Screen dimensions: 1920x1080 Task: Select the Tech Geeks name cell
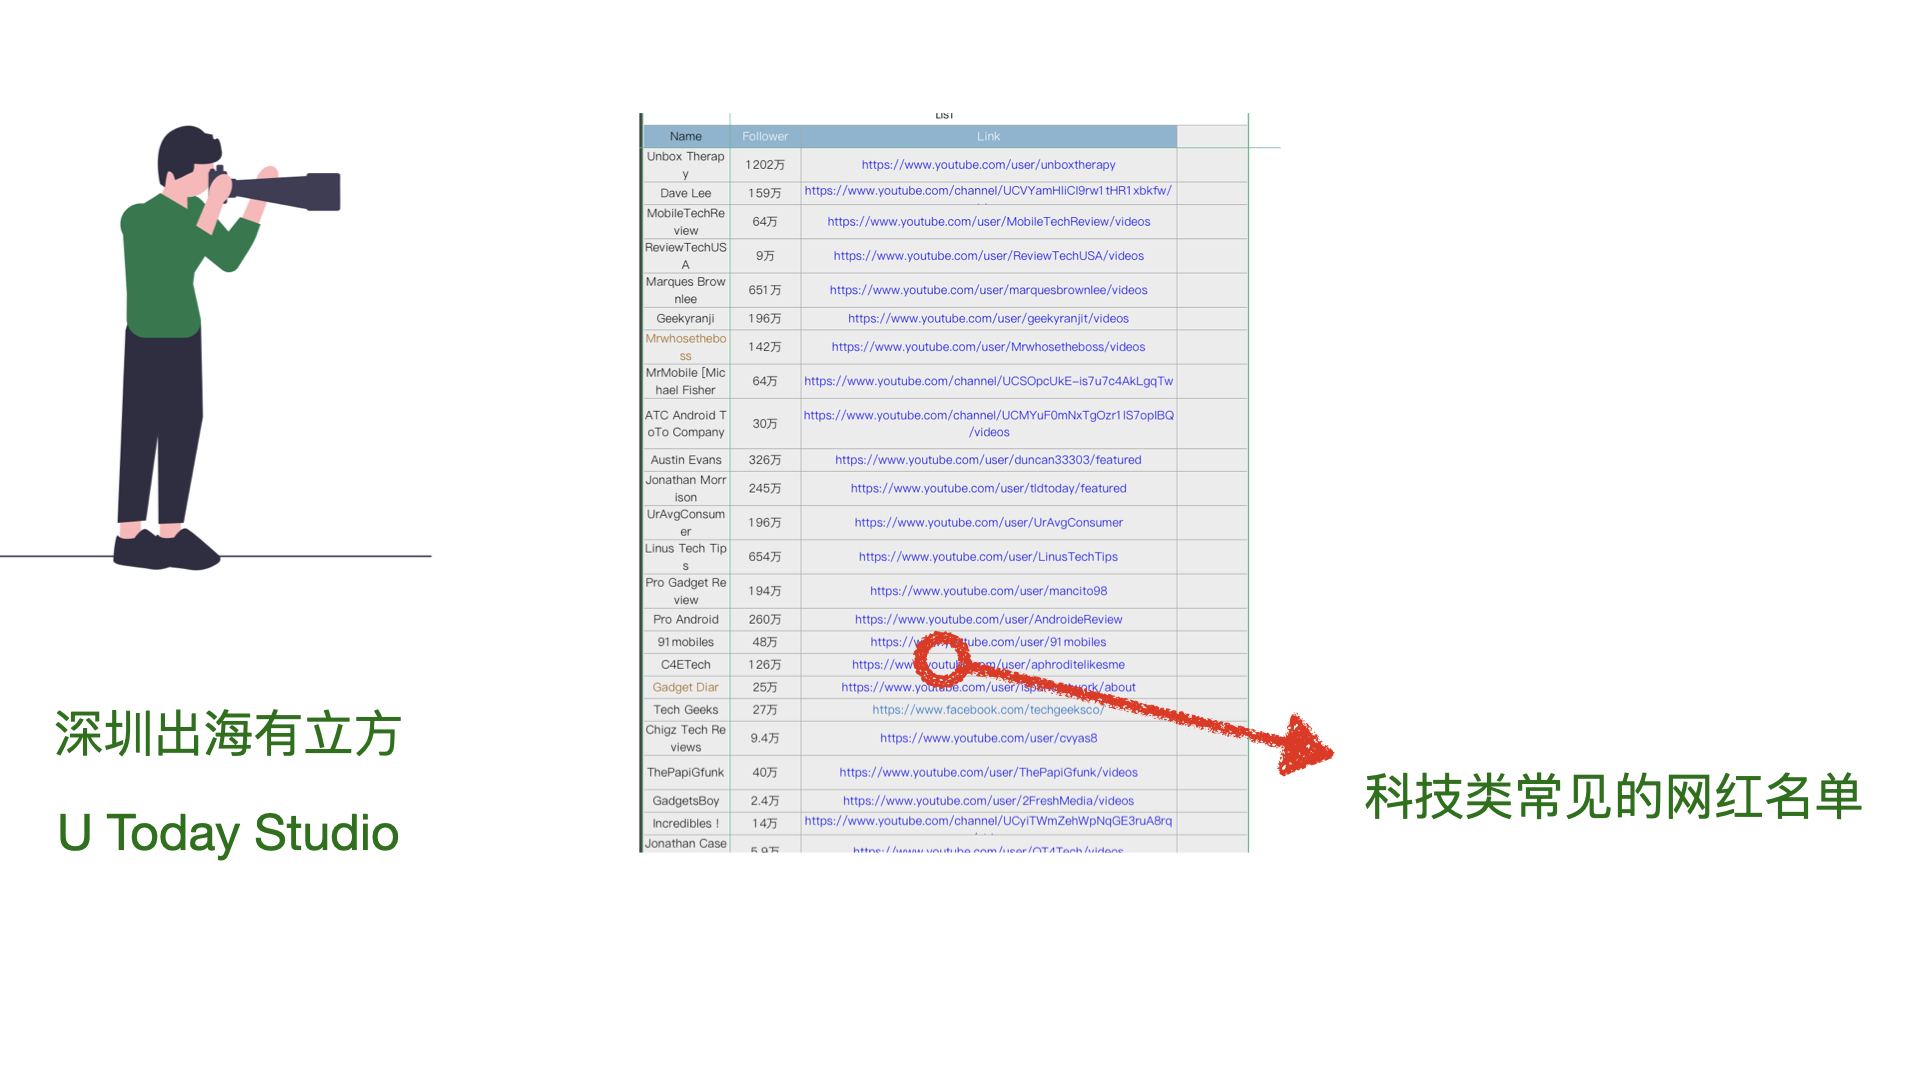coord(686,710)
